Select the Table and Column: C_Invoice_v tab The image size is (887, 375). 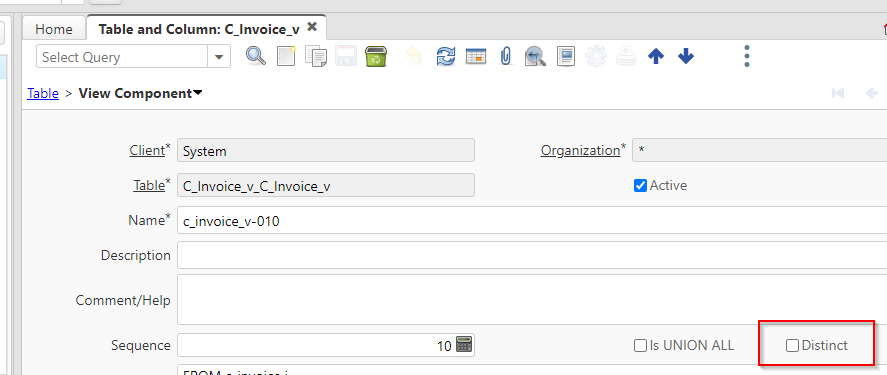coord(199,29)
